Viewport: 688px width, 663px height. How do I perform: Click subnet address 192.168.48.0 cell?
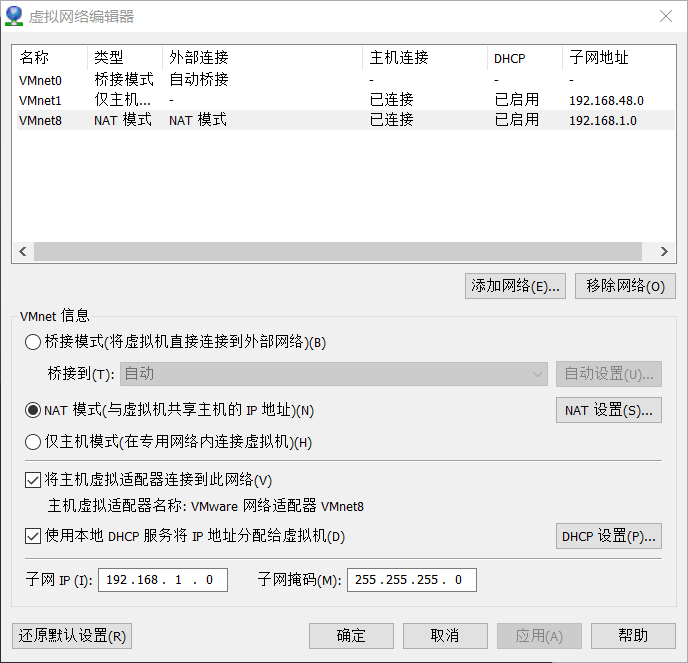click(x=606, y=100)
